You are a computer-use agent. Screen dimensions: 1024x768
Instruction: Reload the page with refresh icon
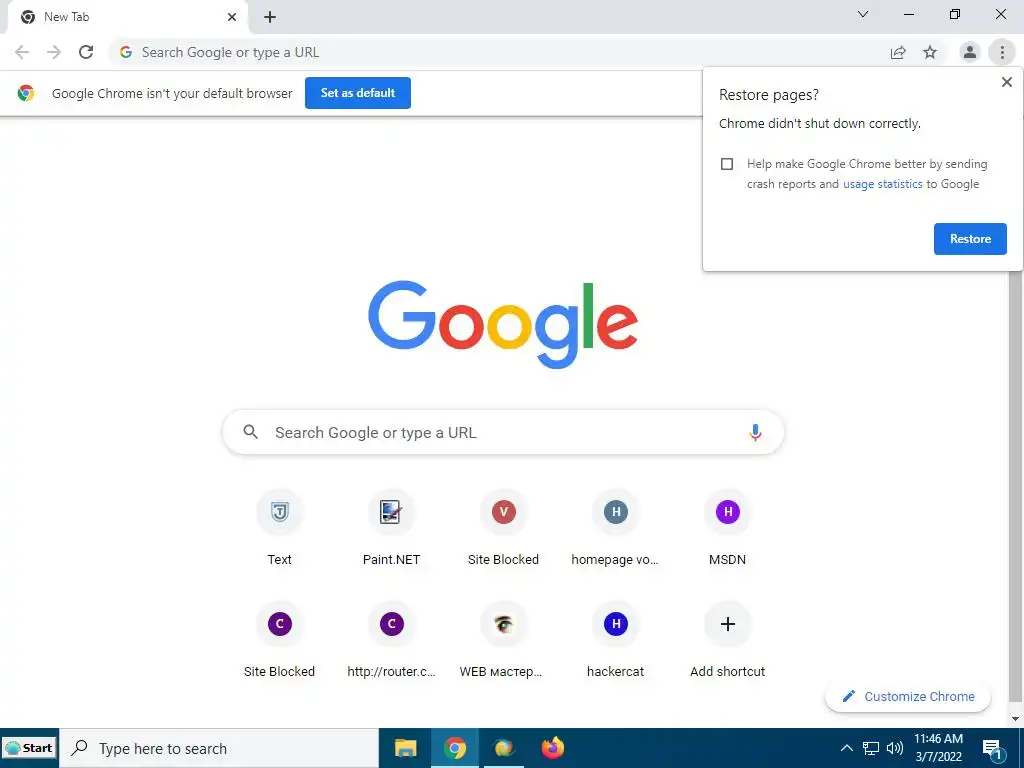coord(86,52)
